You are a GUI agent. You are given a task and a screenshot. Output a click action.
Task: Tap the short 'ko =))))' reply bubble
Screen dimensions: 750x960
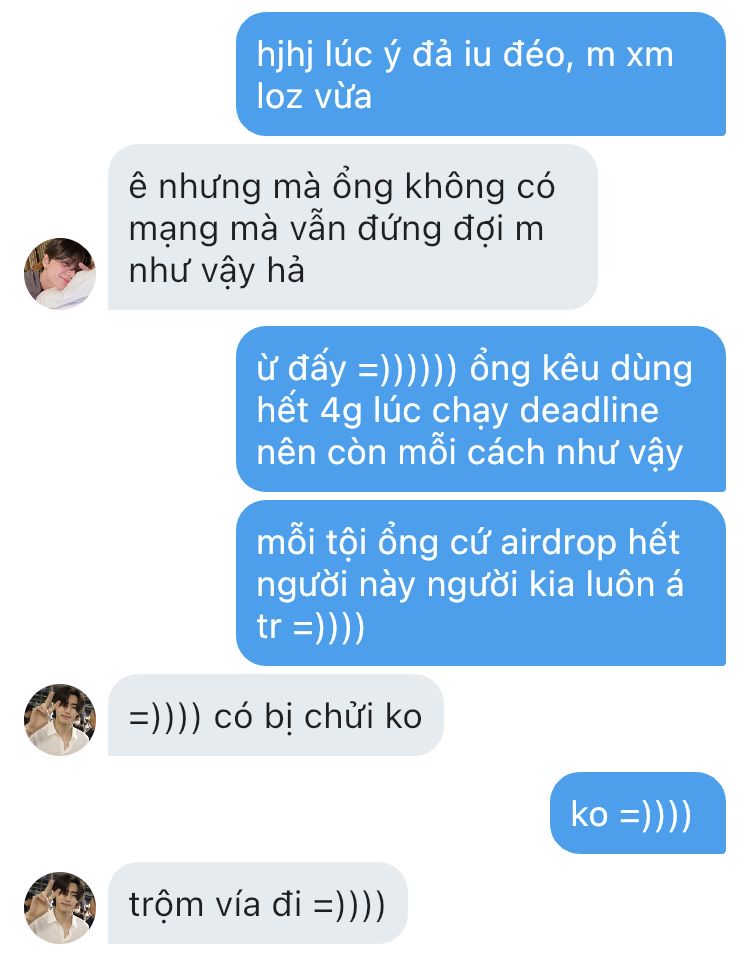pos(638,813)
